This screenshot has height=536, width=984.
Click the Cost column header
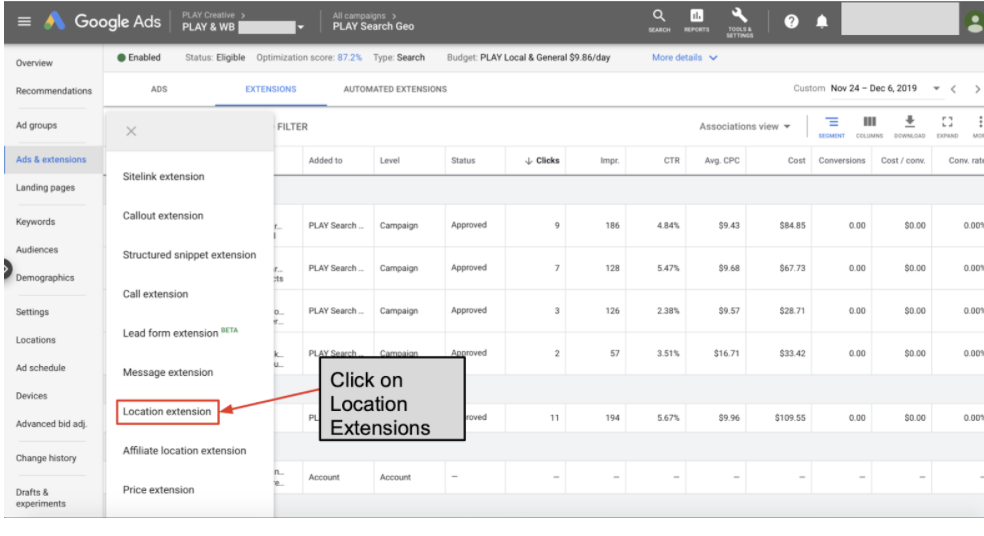tap(796, 161)
